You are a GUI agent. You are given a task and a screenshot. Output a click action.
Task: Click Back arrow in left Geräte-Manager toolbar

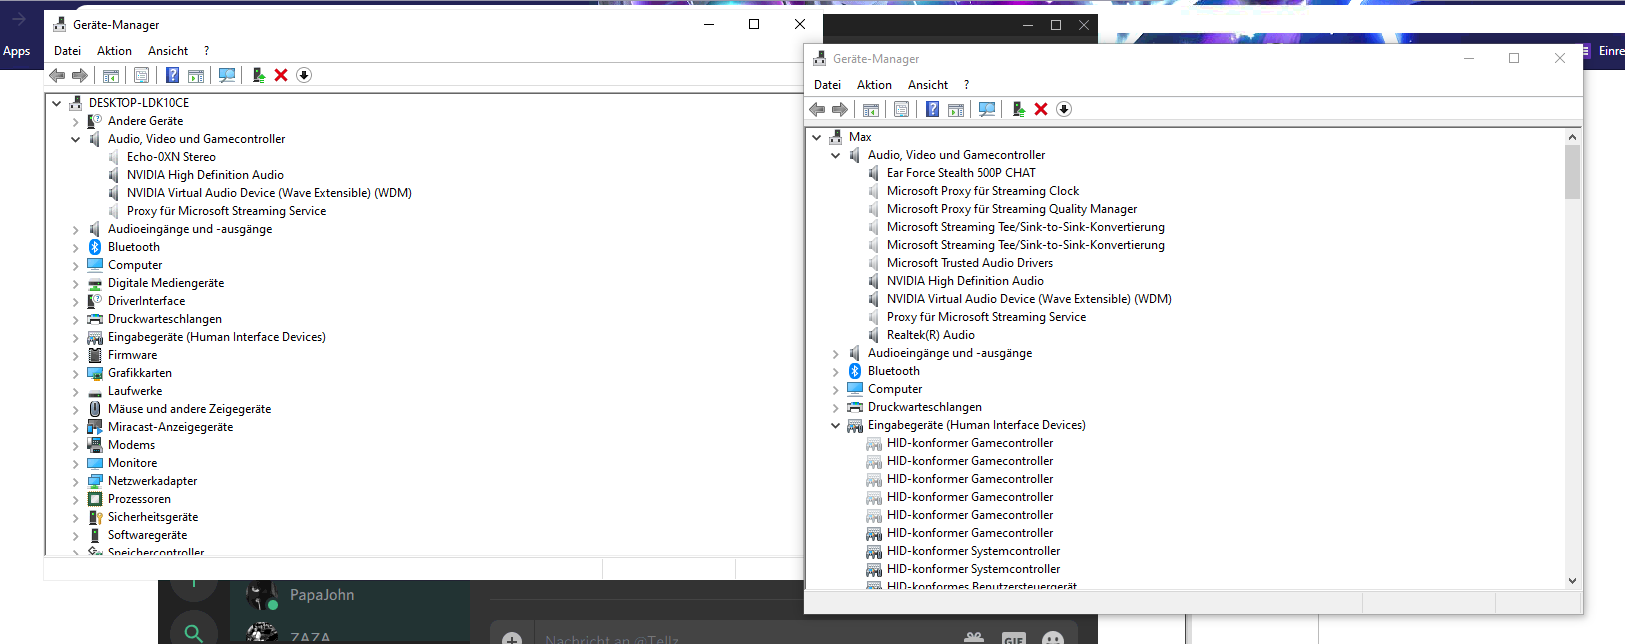coord(57,75)
